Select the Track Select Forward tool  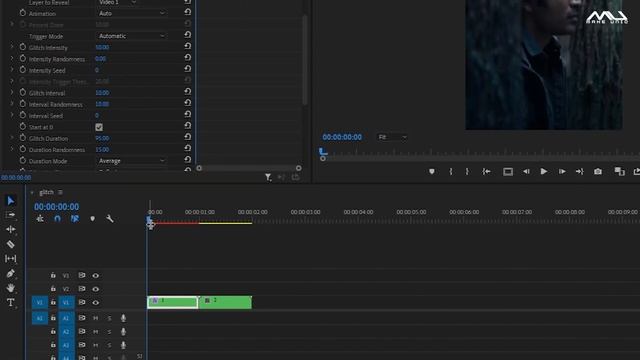coord(11,215)
